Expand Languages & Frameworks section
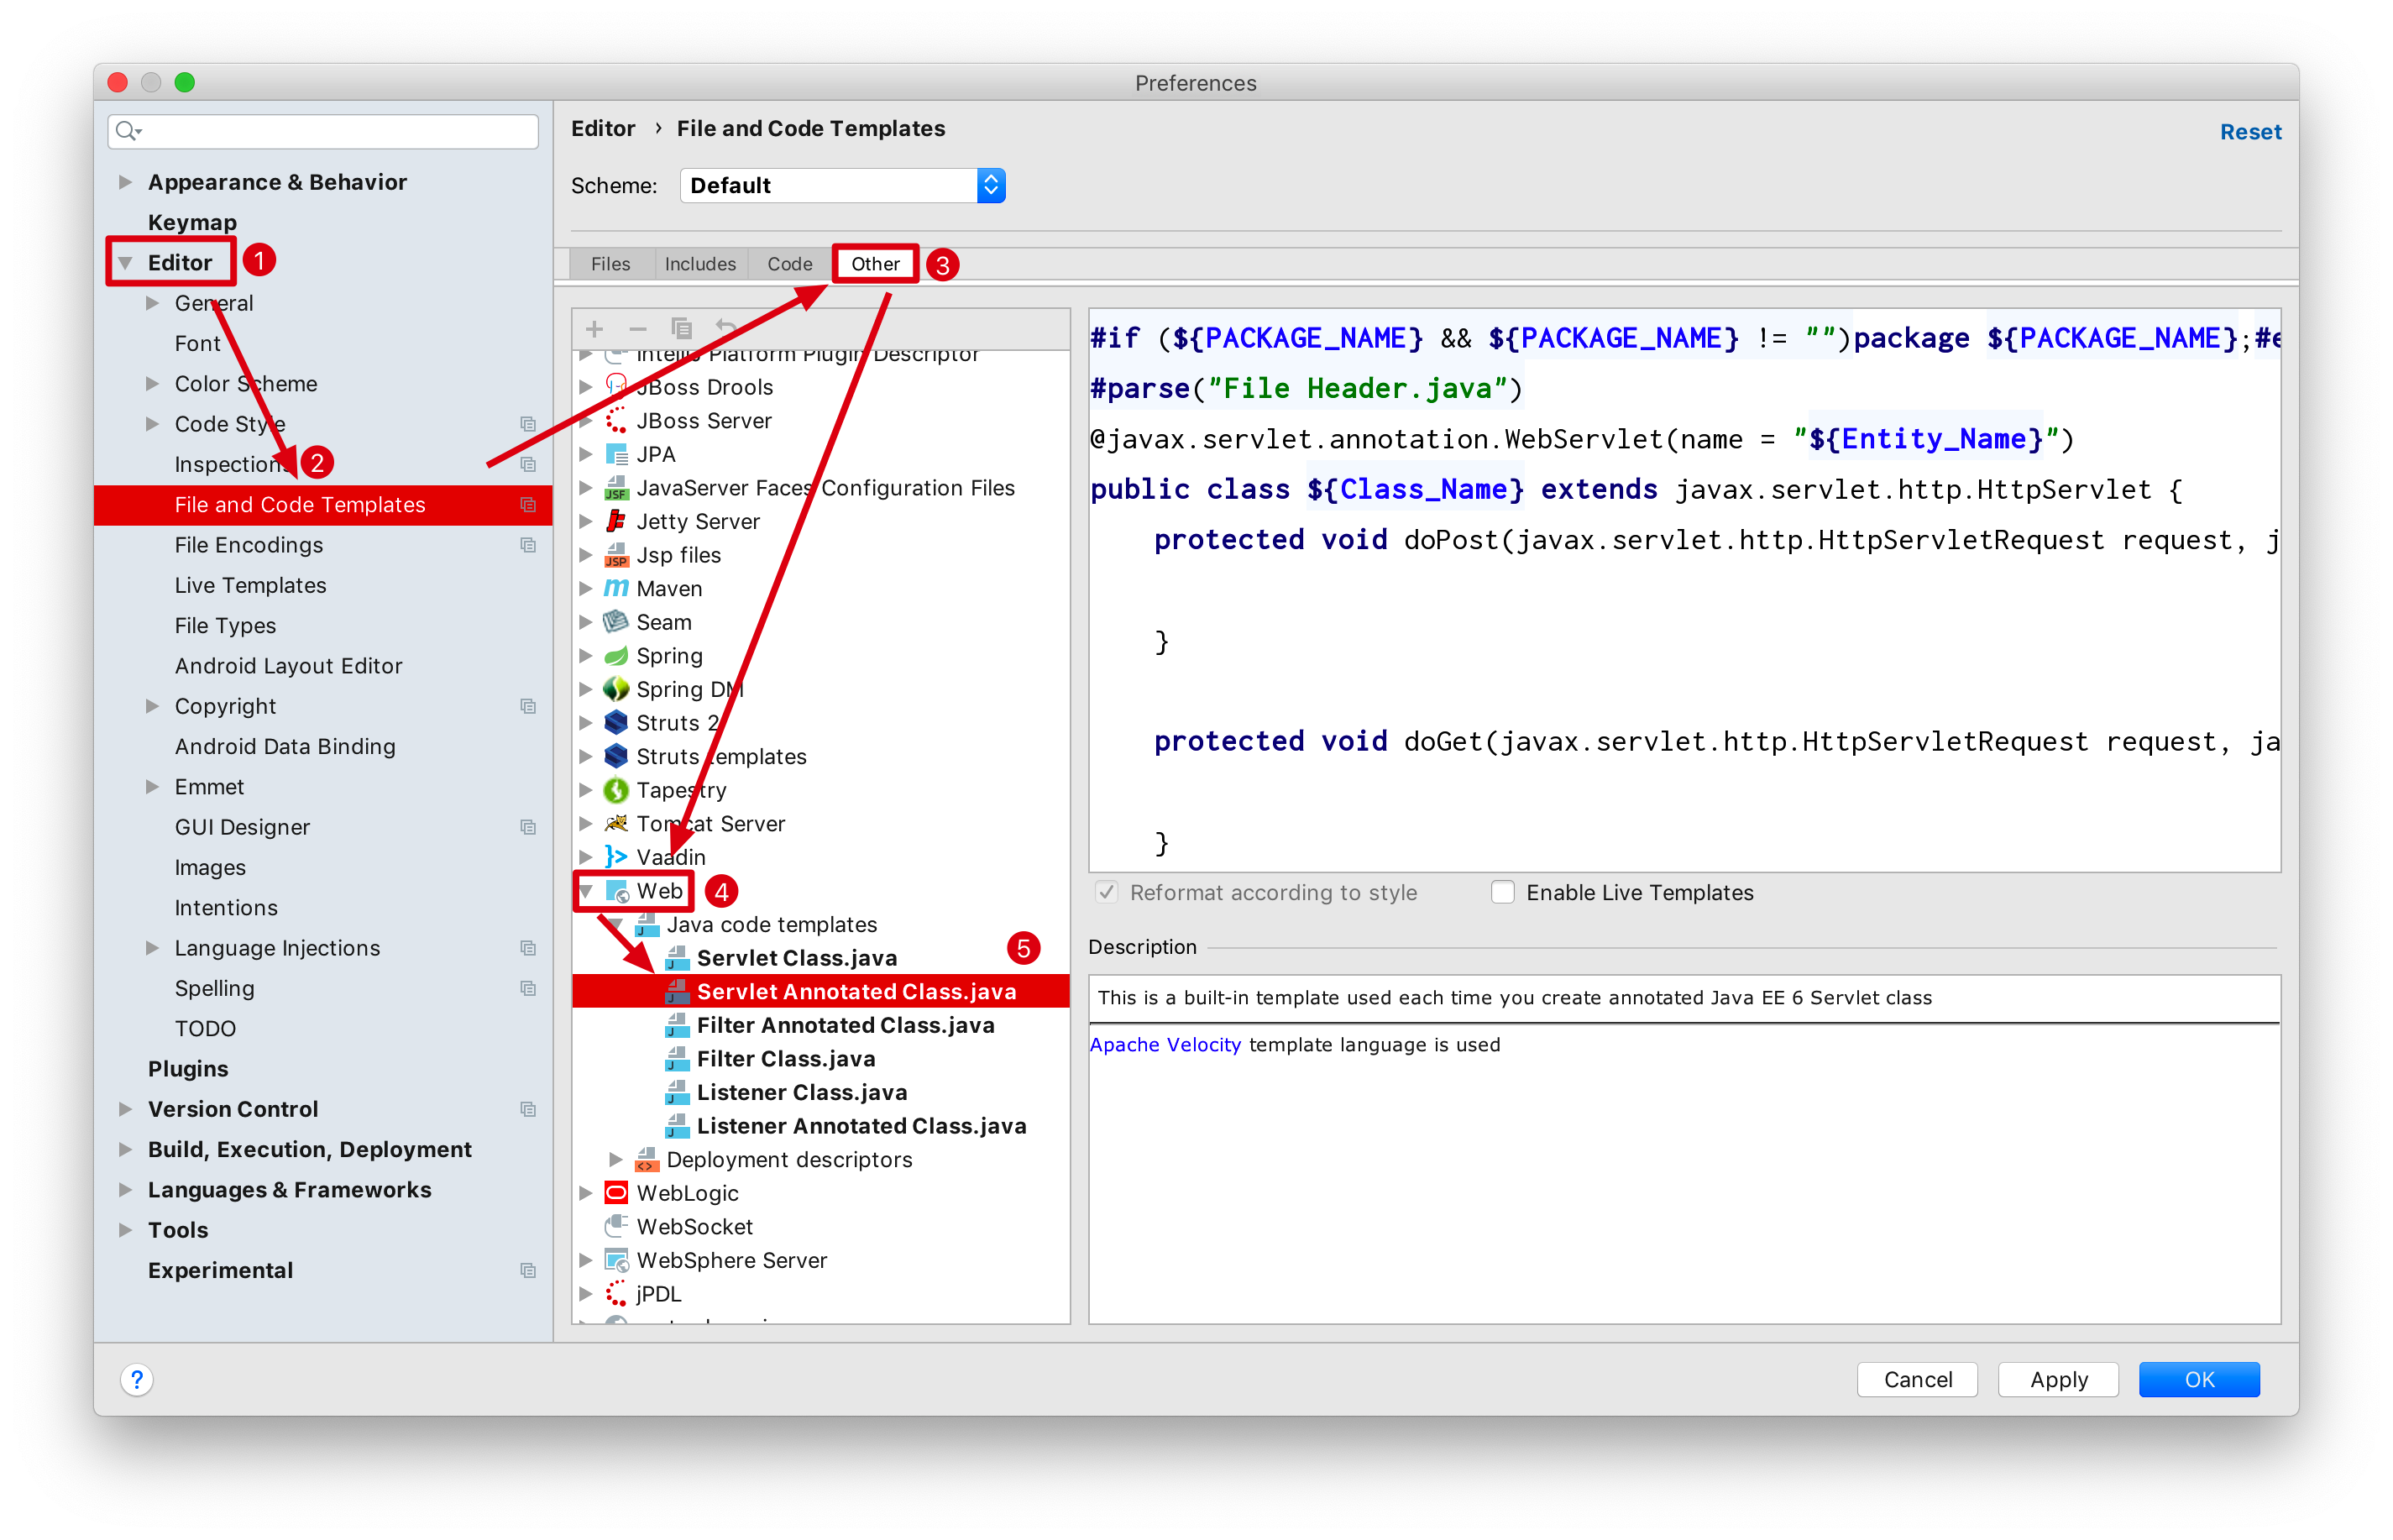2393x1540 pixels. [125, 1190]
